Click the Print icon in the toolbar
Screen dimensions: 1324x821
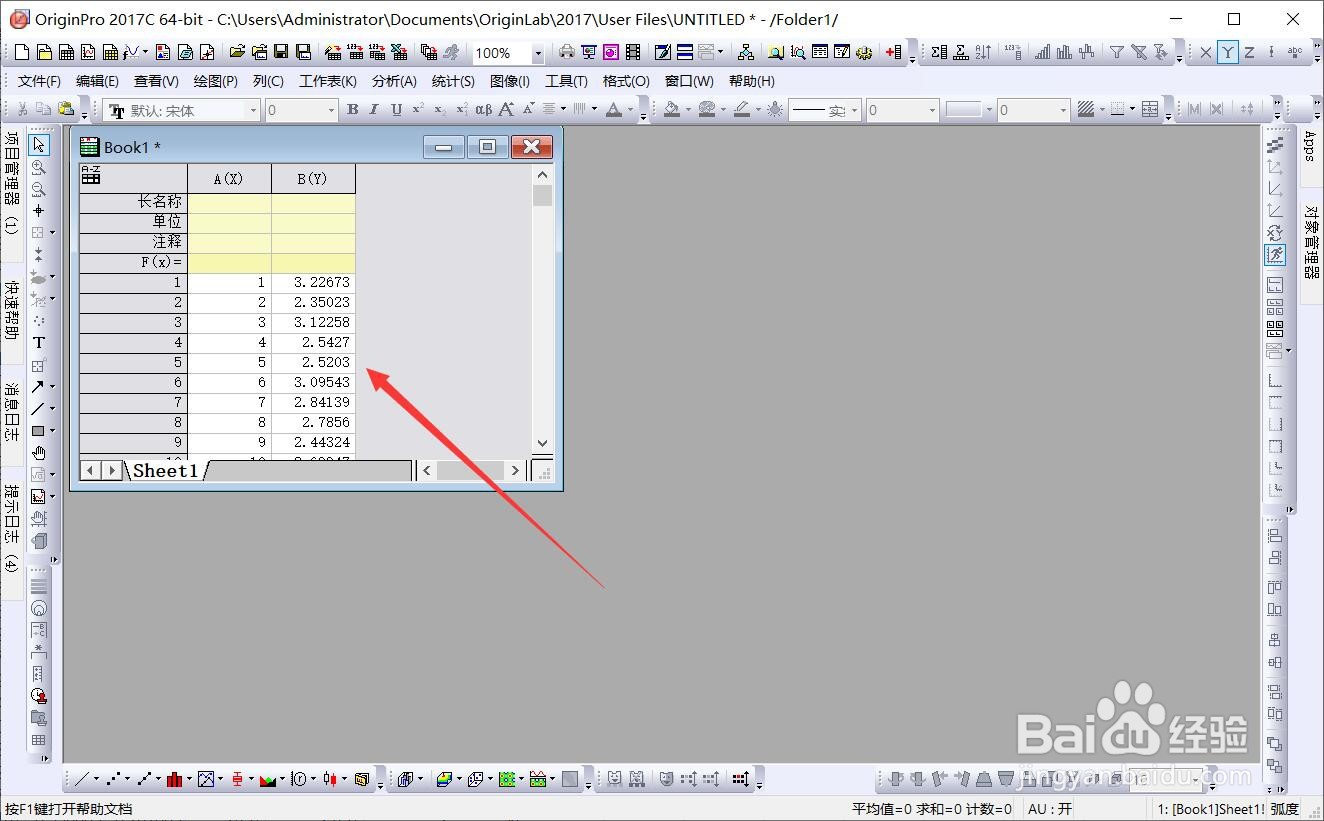[x=565, y=52]
